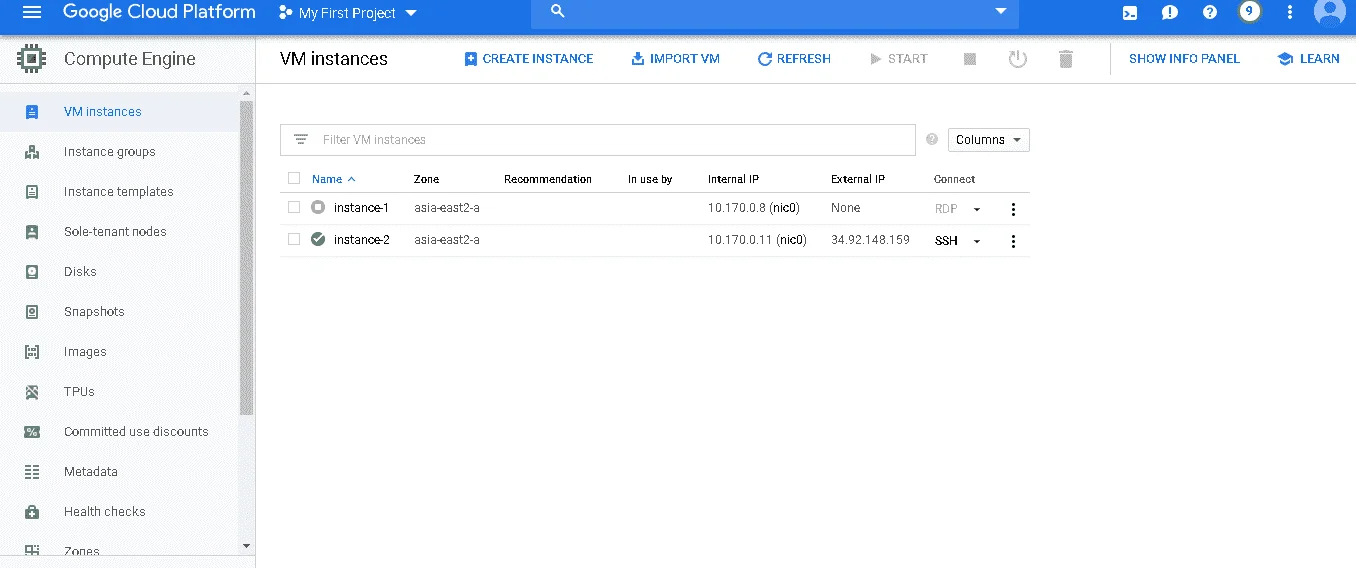The width and height of the screenshot is (1356, 568).
Task: Open the Columns dropdown
Action: [989, 140]
